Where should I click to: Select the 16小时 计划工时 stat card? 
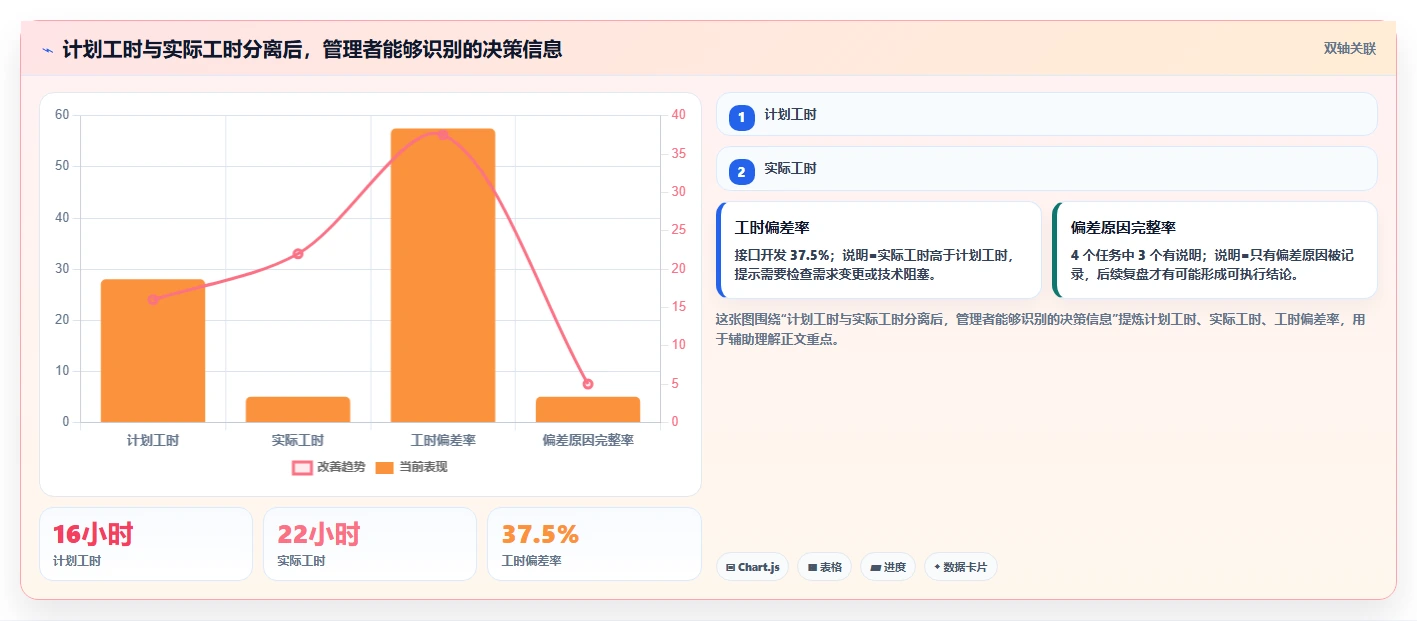(x=146, y=544)
